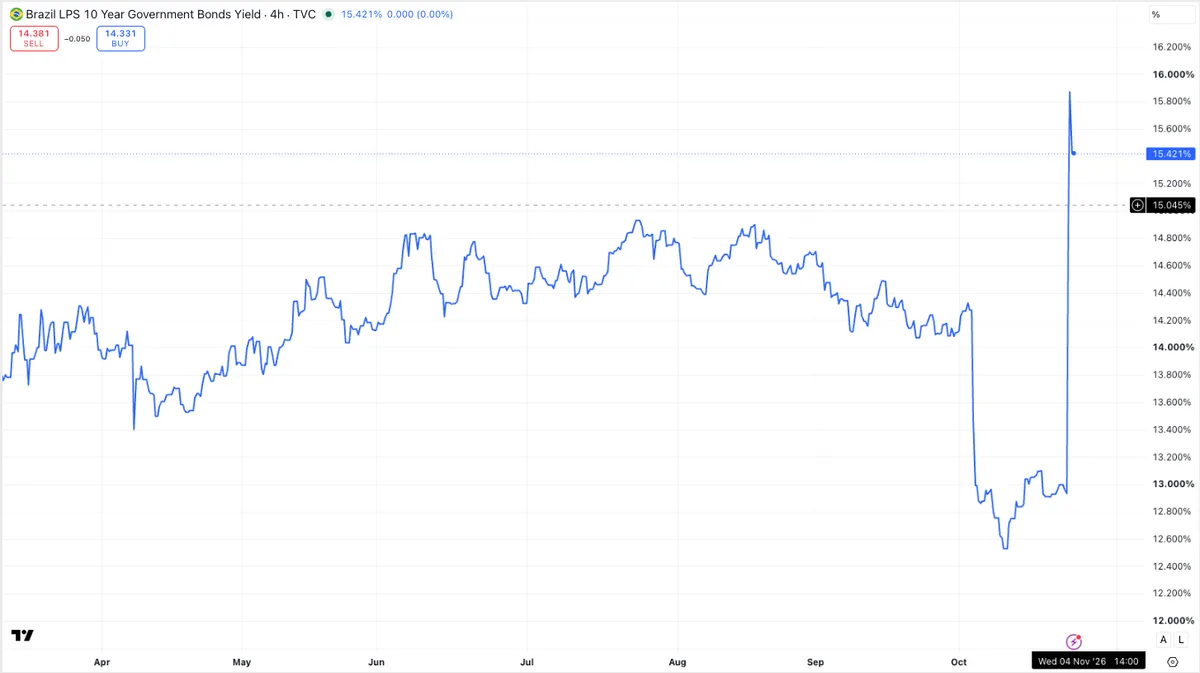
Task: Click the BUY 14.331 button
Action: tap(121, 38)
